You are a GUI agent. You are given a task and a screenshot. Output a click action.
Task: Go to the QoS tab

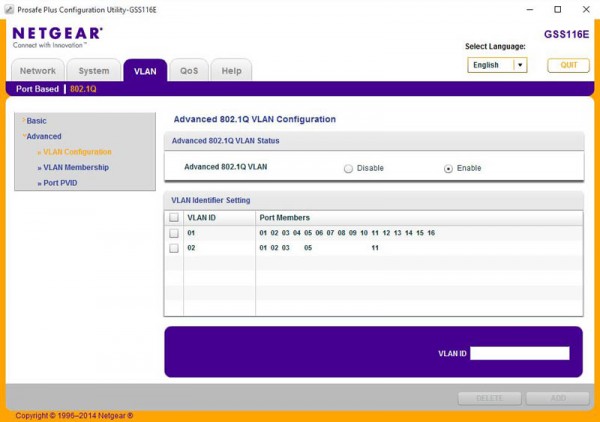coord(189,70)
